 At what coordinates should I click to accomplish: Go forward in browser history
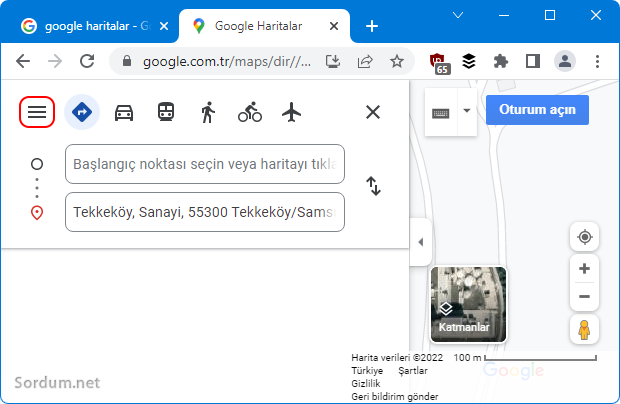pyautogui.click(x=55, y=61)
